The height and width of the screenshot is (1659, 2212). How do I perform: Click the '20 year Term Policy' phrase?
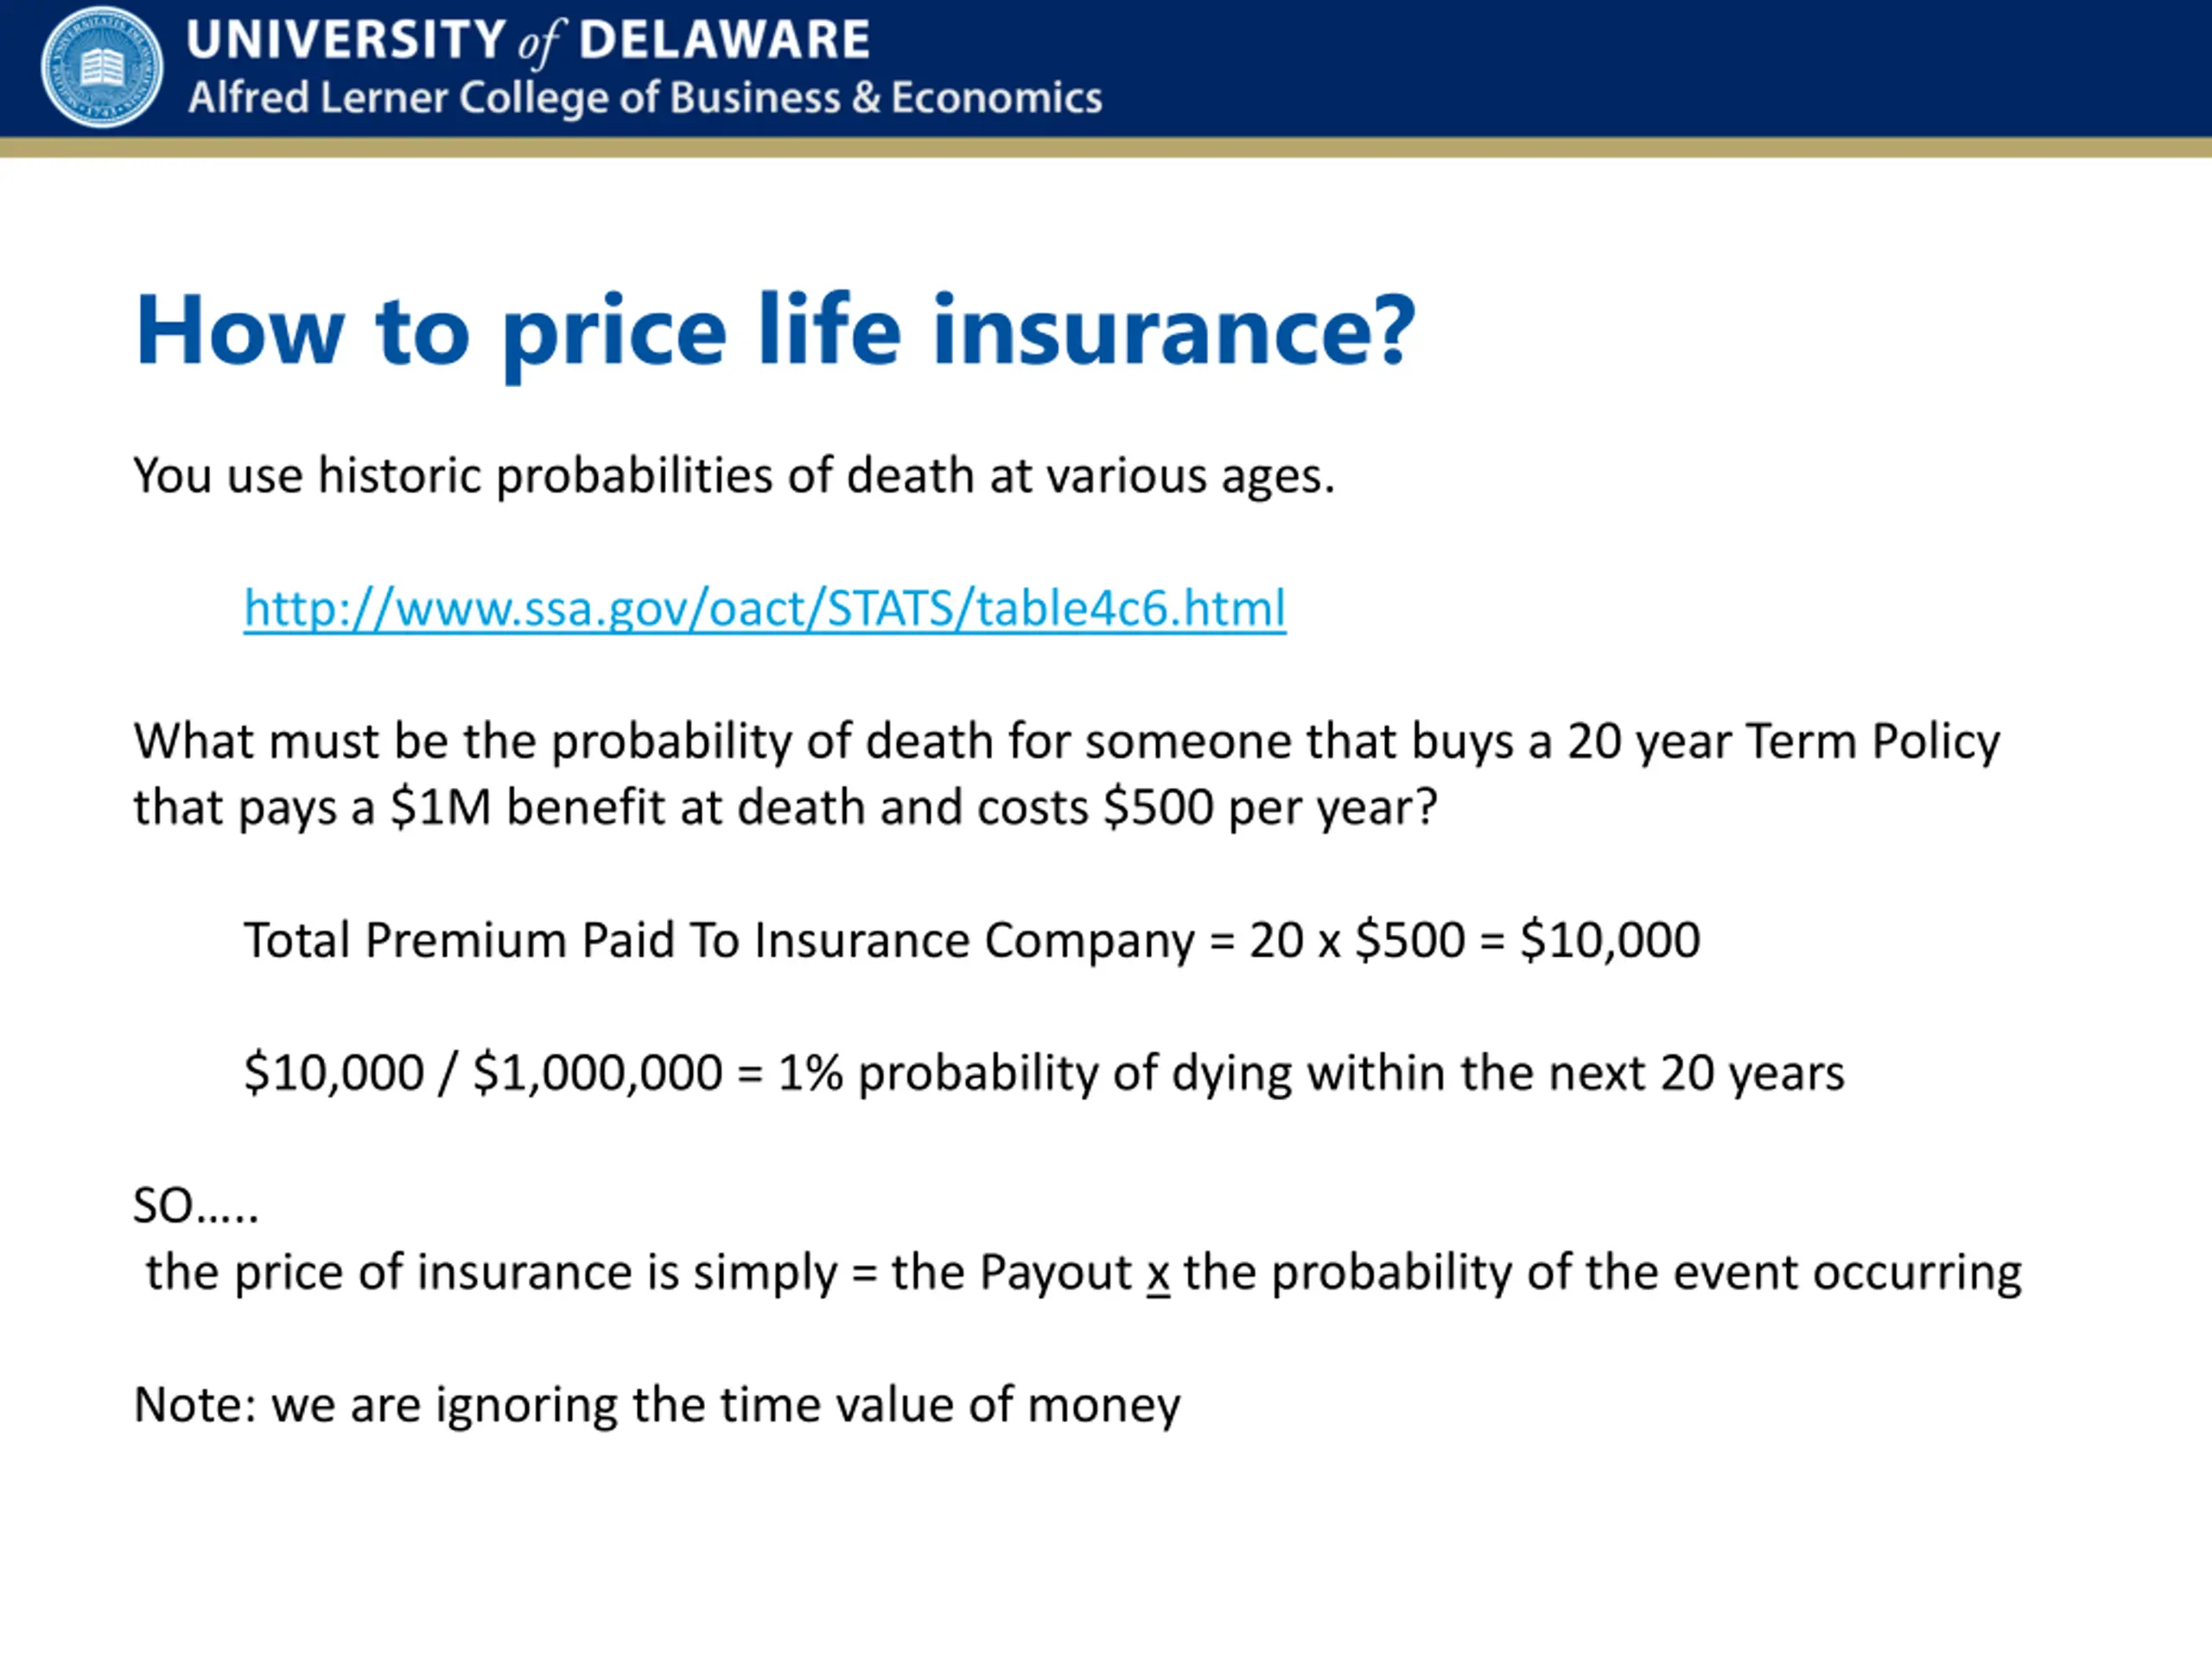(1783, 742)
